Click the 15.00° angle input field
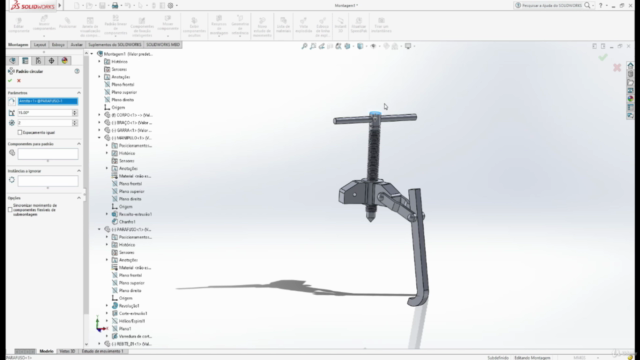 click(x=44, y=113)
